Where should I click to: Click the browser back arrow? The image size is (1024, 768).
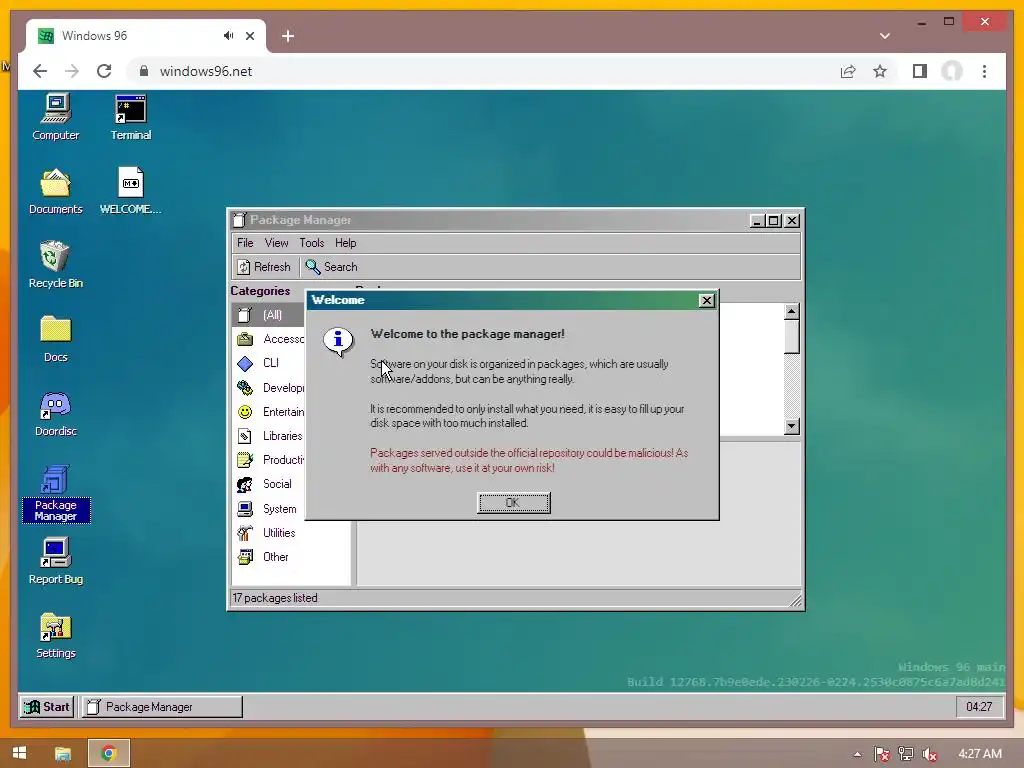[x=40, y=71]
